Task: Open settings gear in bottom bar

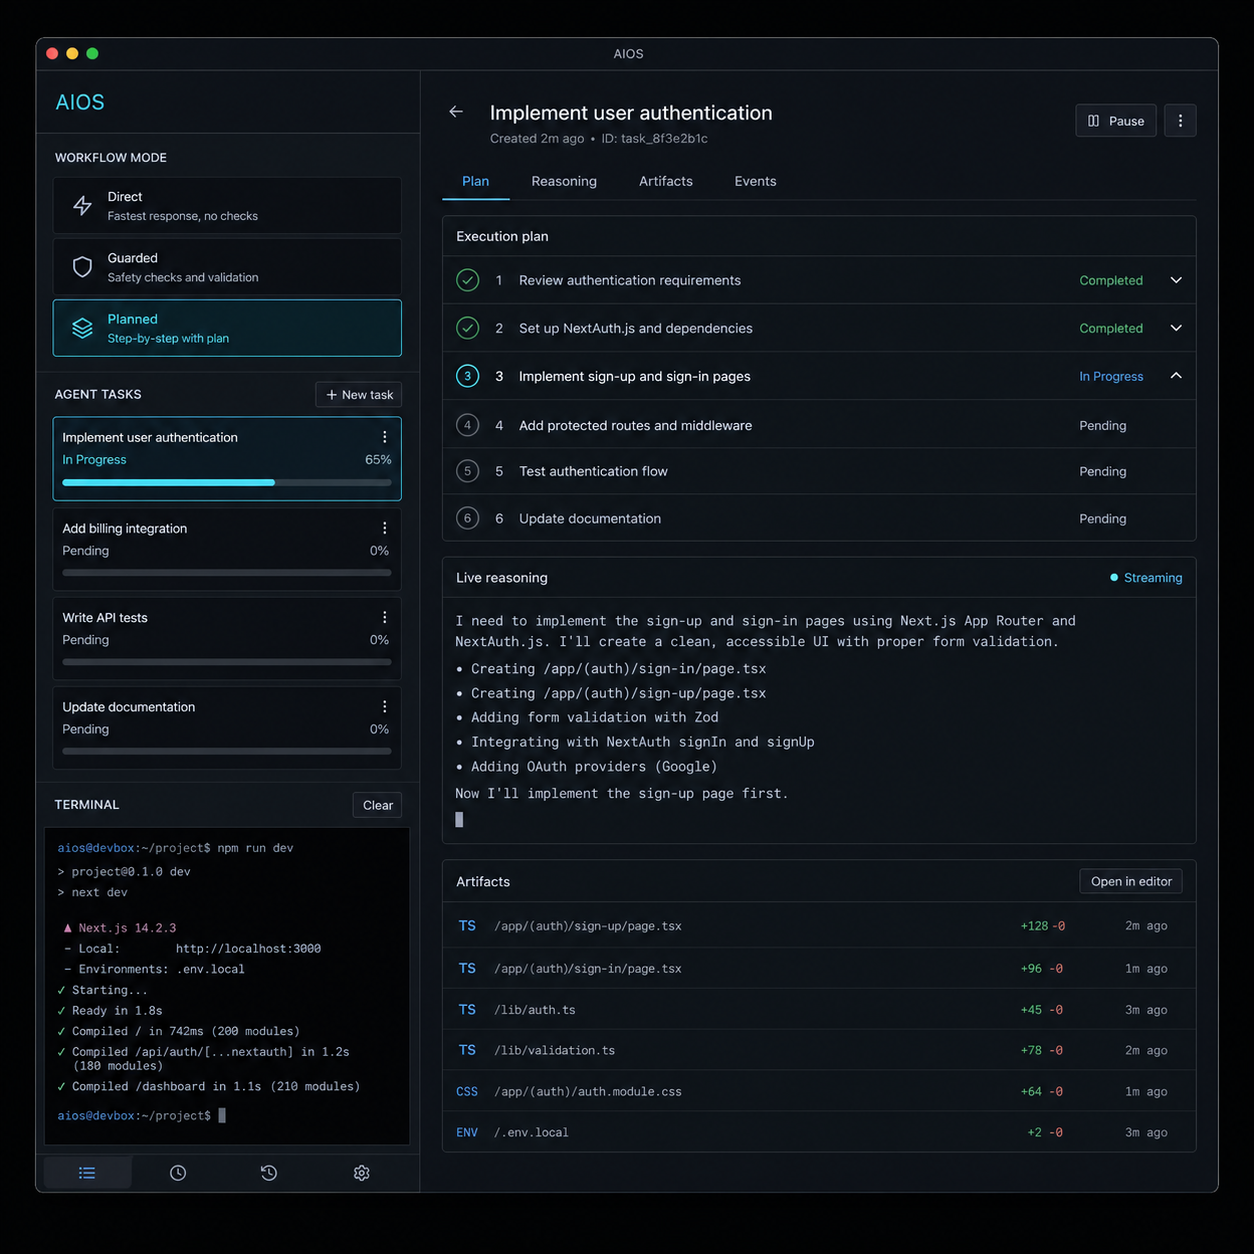Action: pyautogui.click(x=362, y=1173)
